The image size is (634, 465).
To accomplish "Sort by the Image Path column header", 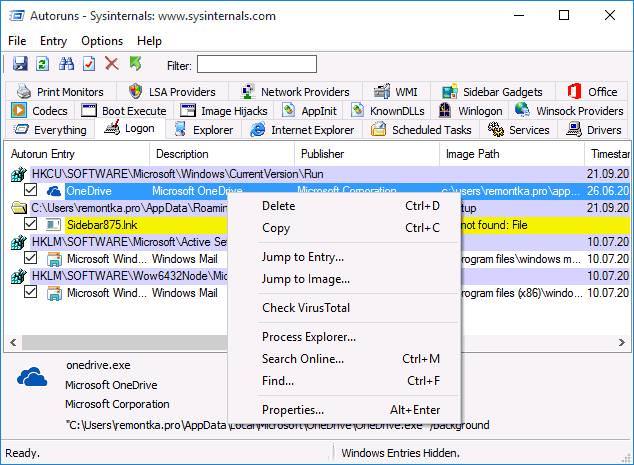I will click(x=512, y=154).
